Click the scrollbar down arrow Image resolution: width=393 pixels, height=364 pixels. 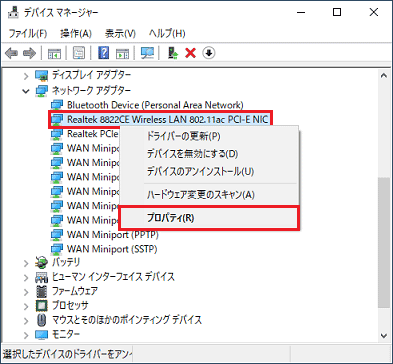(384, 335)
